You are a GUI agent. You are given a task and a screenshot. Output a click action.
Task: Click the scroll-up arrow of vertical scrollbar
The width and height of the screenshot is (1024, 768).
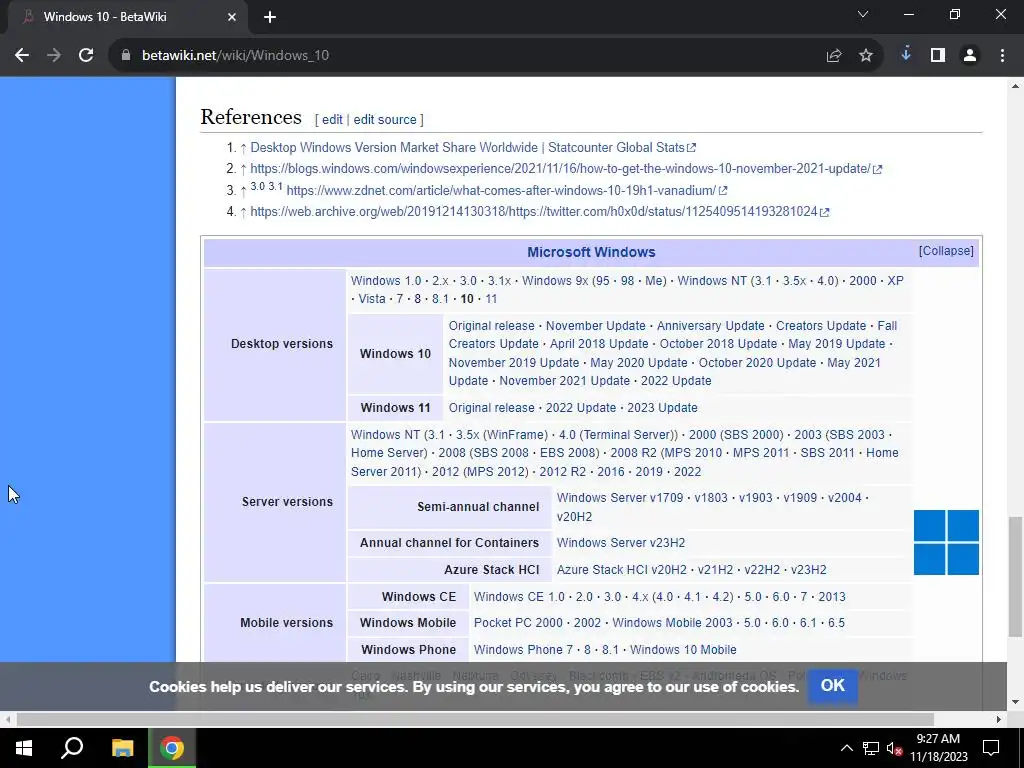tap(1015, 86)
